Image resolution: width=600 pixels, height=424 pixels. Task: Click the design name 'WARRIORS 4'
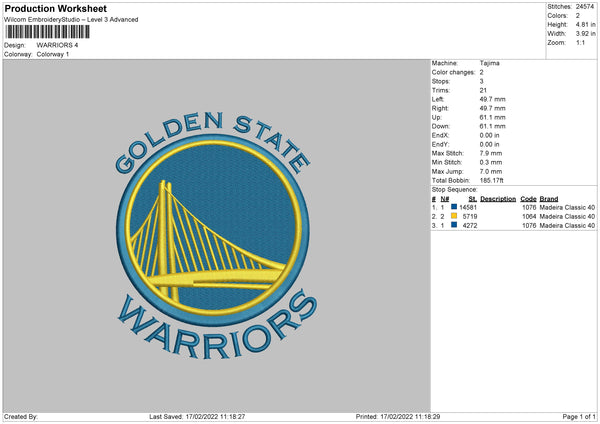coord(57,45)
